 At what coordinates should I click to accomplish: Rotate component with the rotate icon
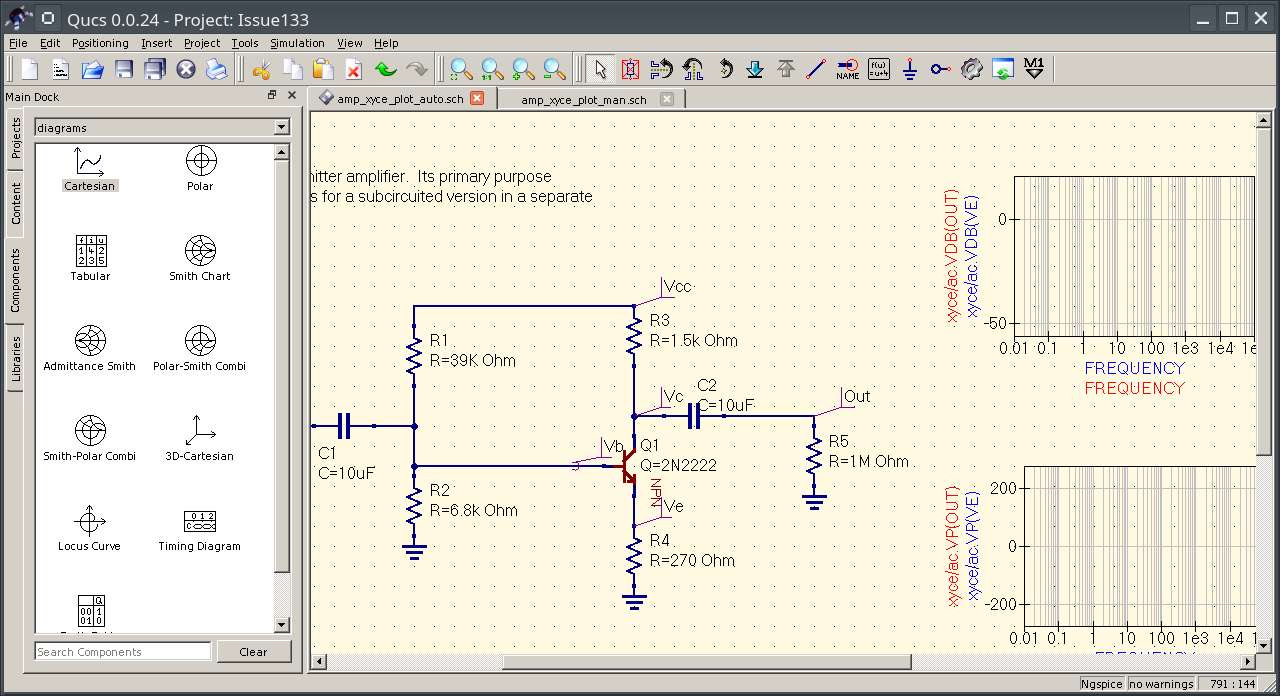click(725, 69)
